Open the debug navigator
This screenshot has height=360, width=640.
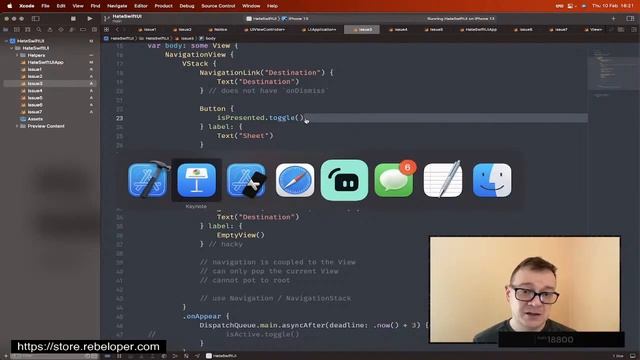pyautogui.click(x=72, y=29)
